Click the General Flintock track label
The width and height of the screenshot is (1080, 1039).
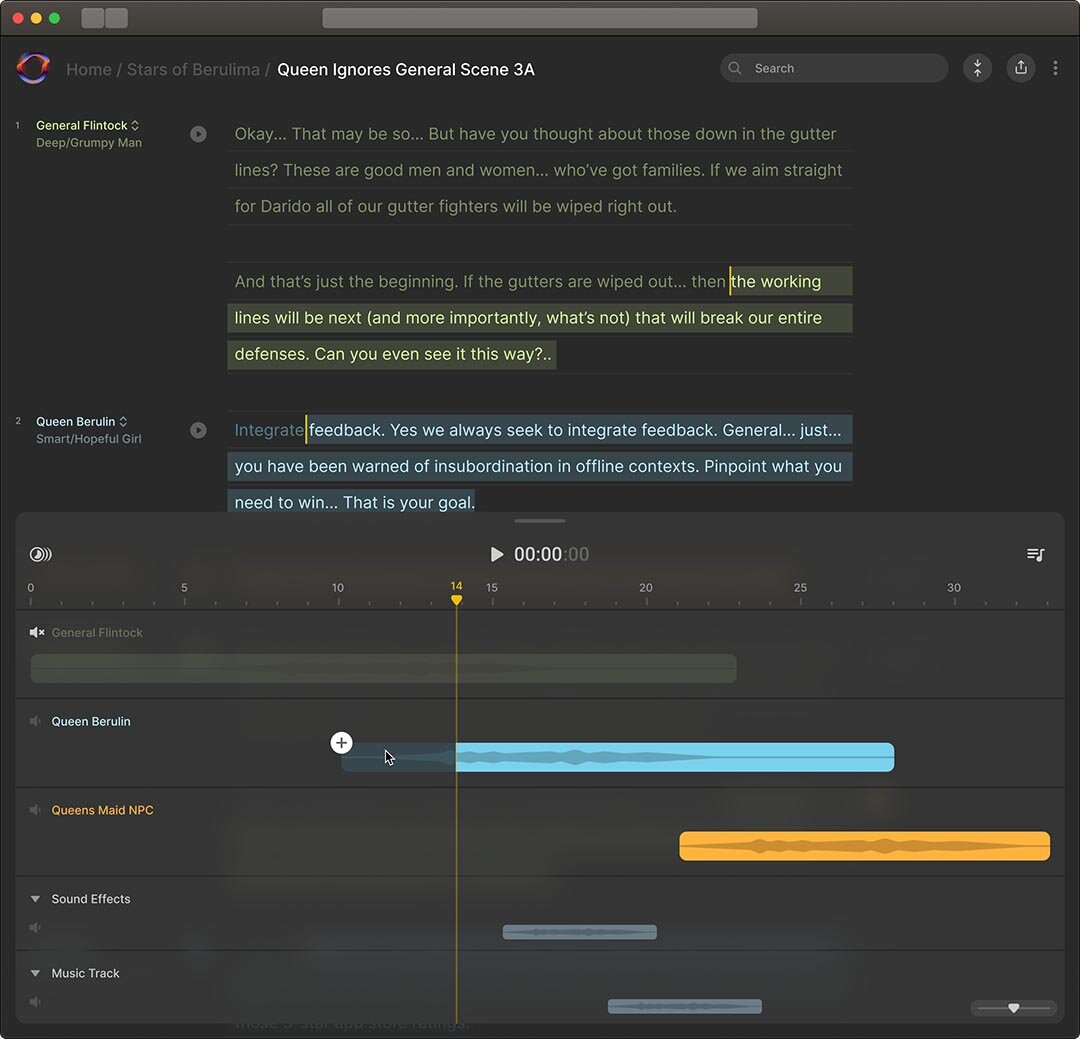click(x=97, y=632)
